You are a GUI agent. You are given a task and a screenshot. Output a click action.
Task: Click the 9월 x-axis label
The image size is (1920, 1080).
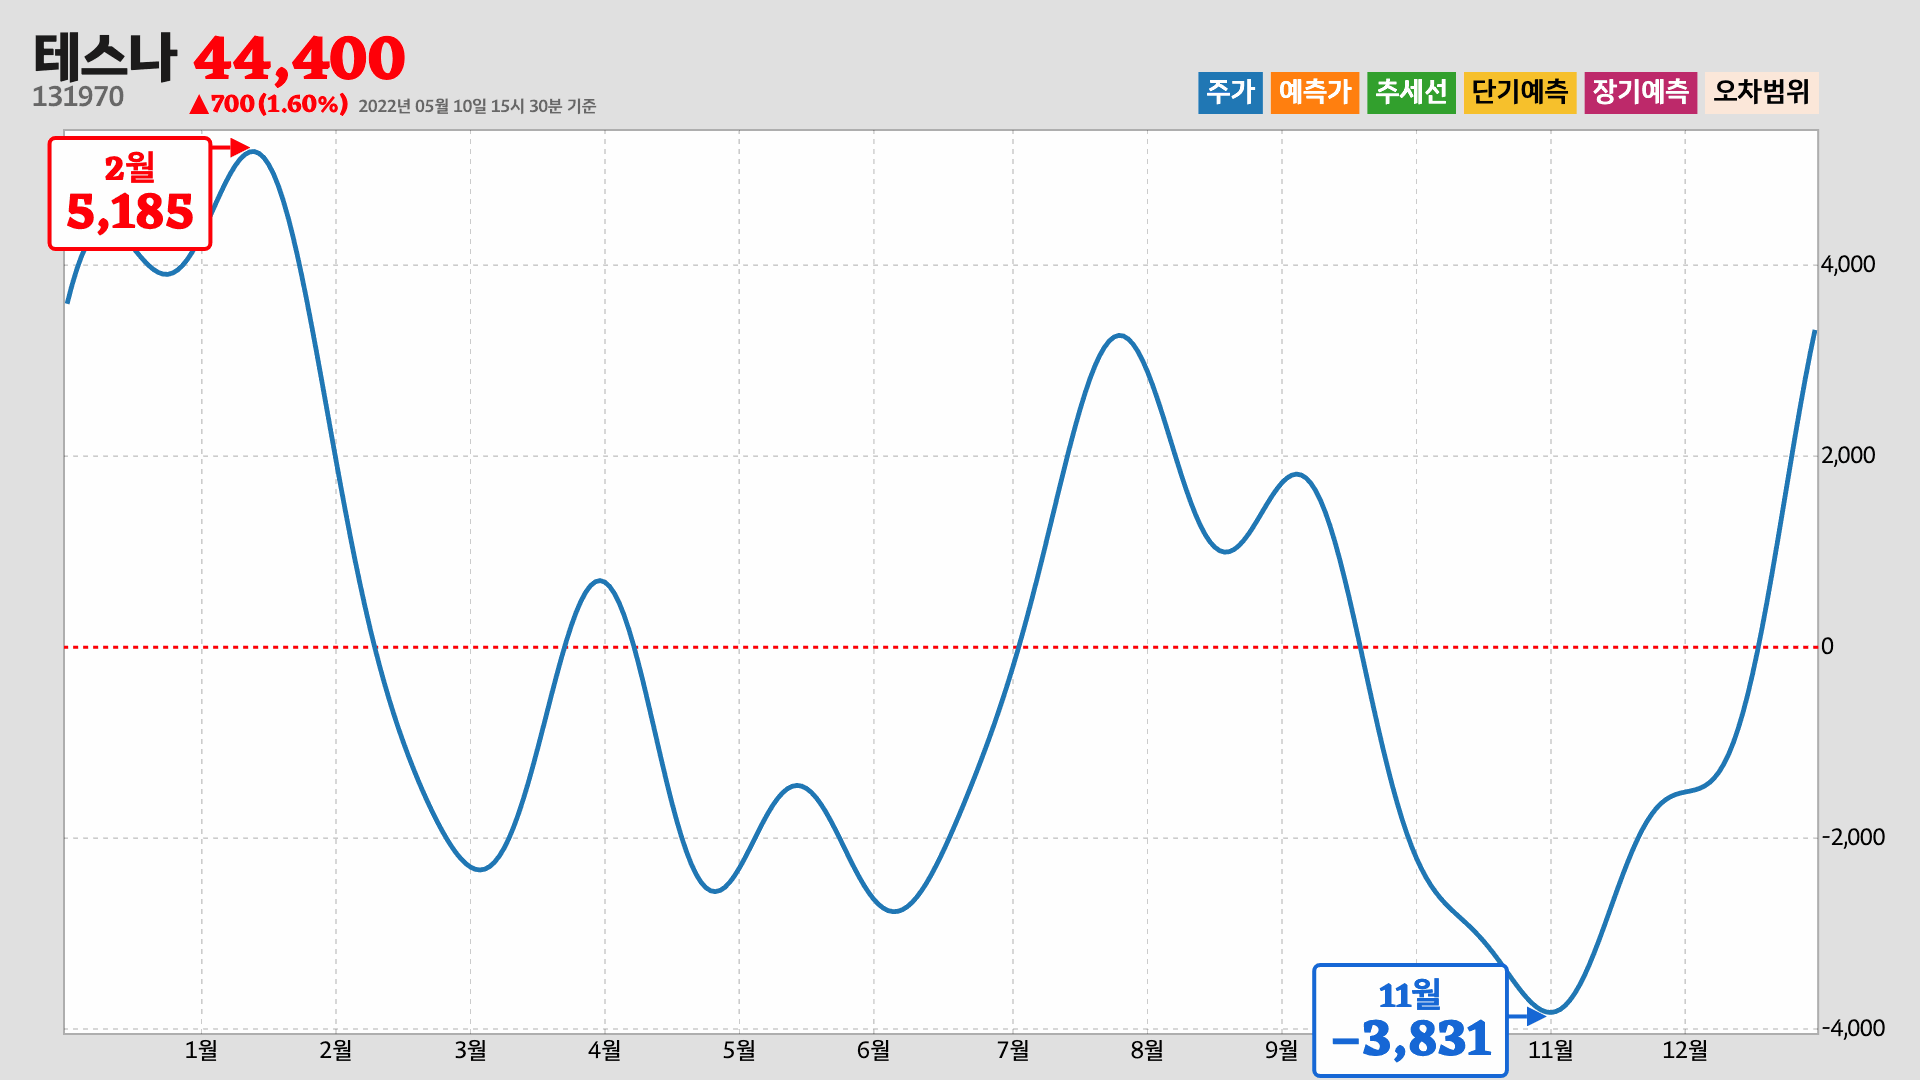pos(1281,1050)
